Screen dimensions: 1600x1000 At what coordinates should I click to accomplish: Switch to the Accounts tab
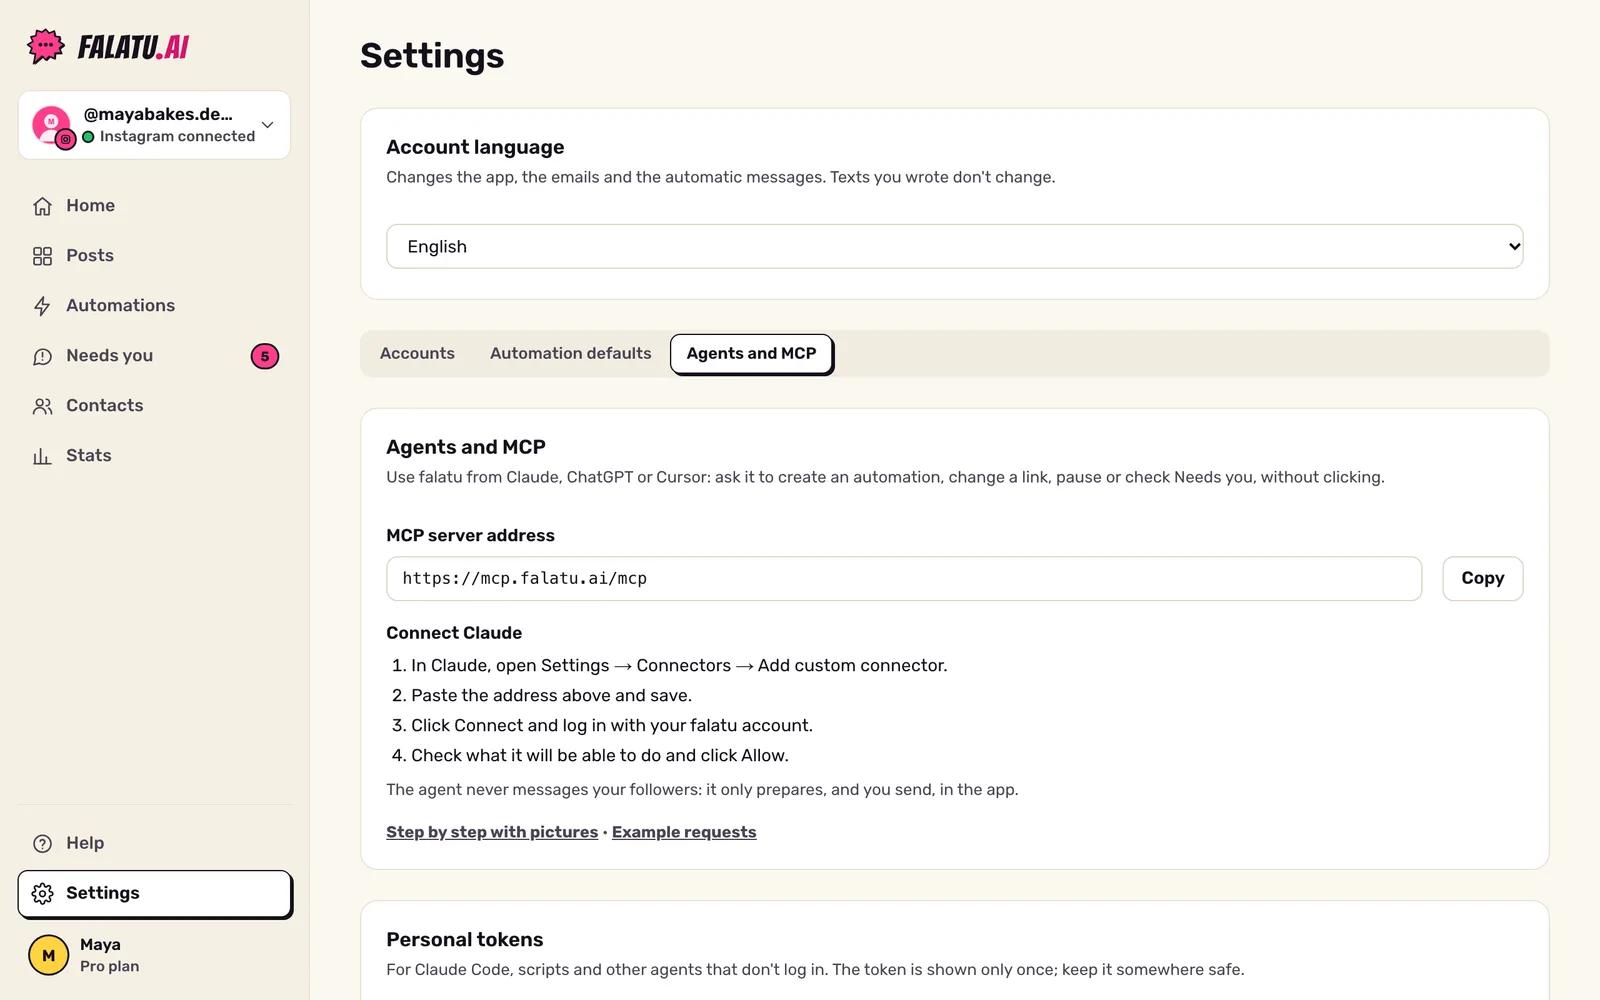coord(417,353)
